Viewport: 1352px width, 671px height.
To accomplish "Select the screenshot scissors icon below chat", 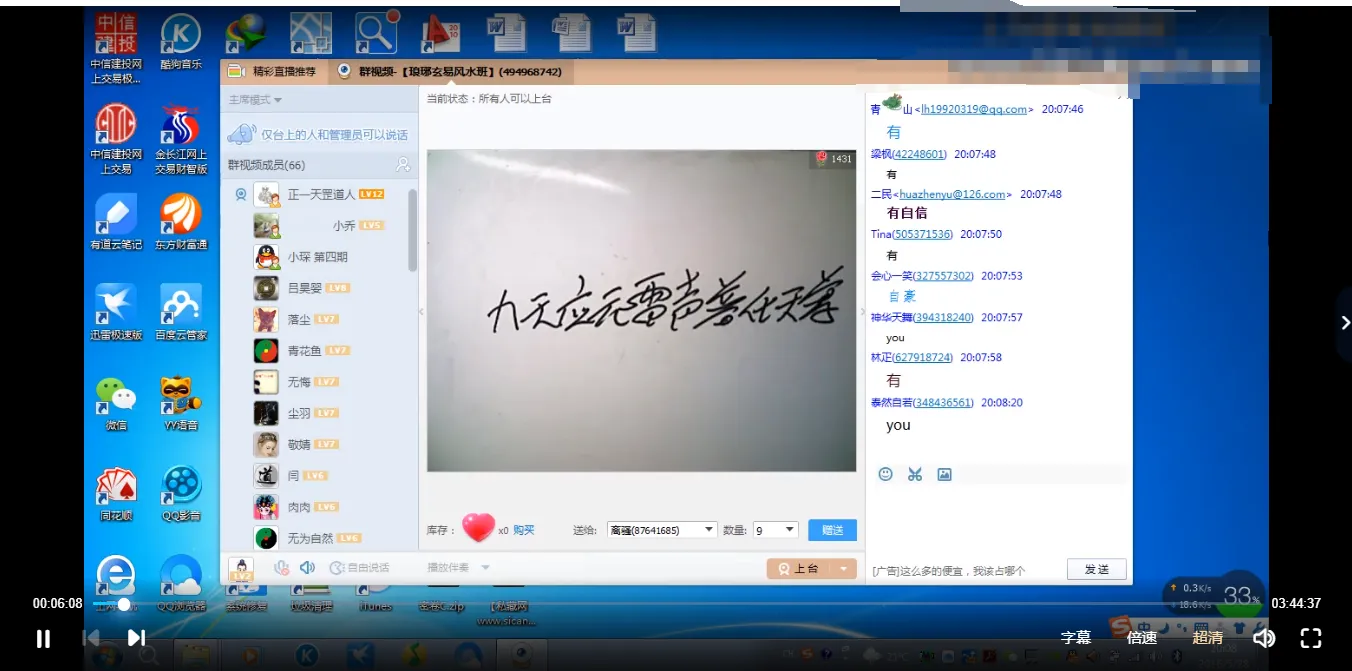I will (x=914, y=473).
